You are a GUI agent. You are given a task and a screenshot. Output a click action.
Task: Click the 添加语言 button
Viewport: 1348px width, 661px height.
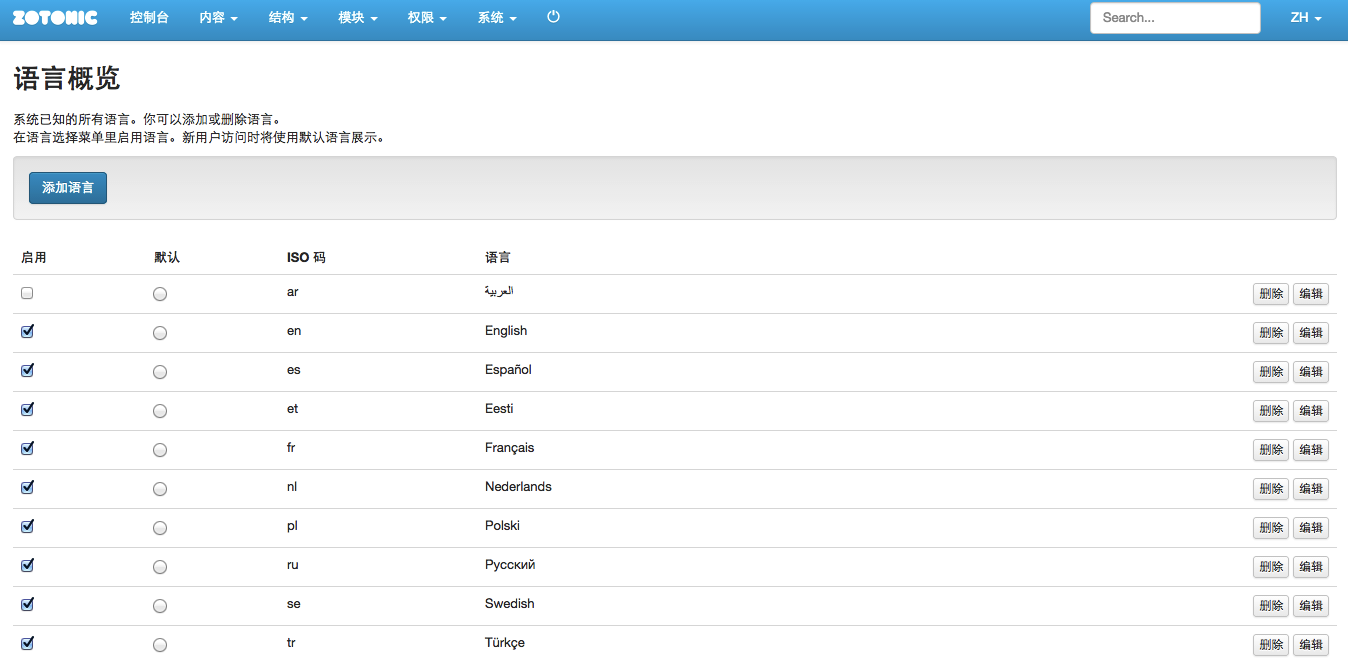pos(68,188)
